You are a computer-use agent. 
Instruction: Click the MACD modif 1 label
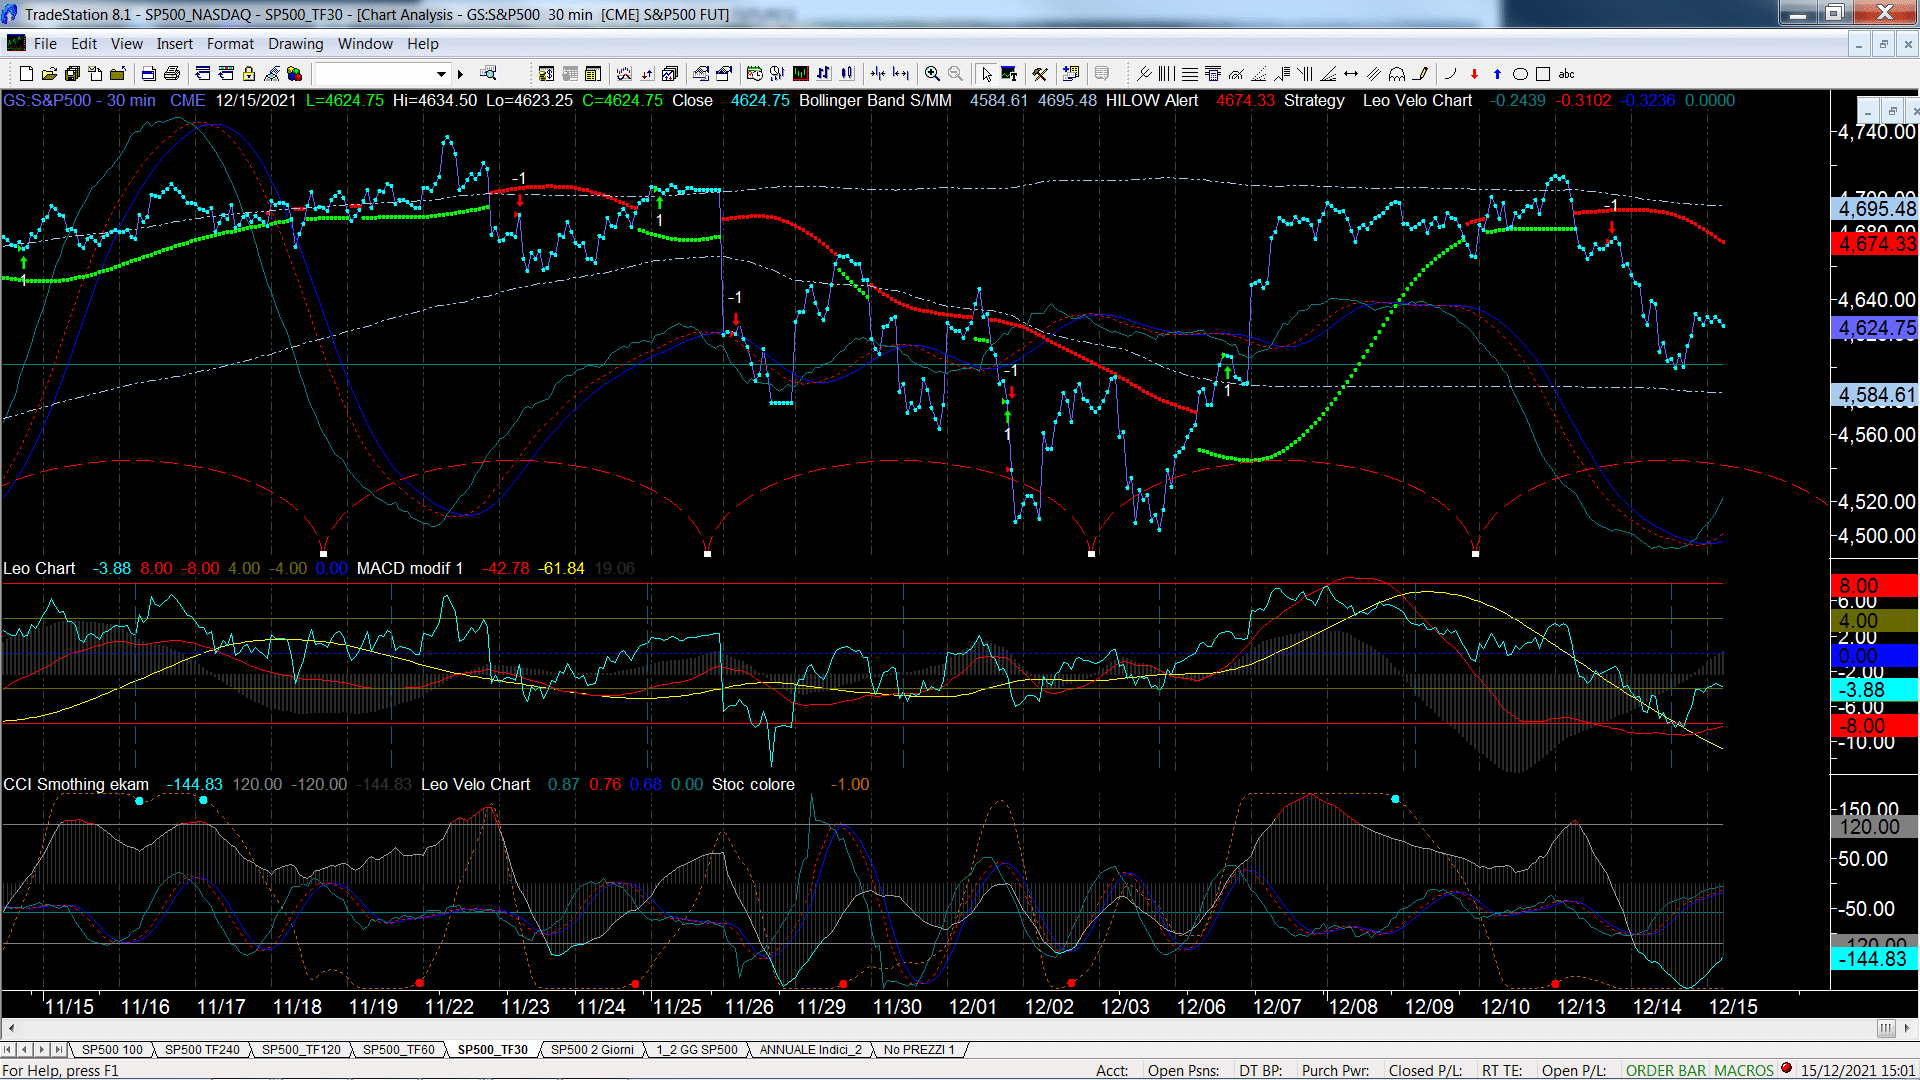[x=410, y=568]
